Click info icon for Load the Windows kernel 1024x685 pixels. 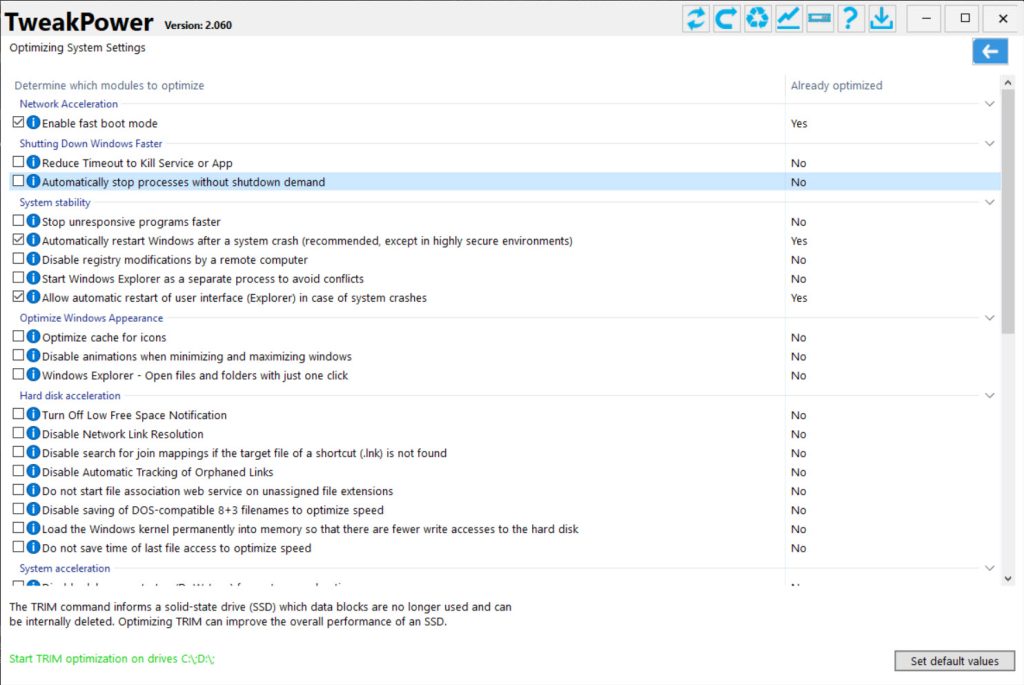(x=33, y=528)
